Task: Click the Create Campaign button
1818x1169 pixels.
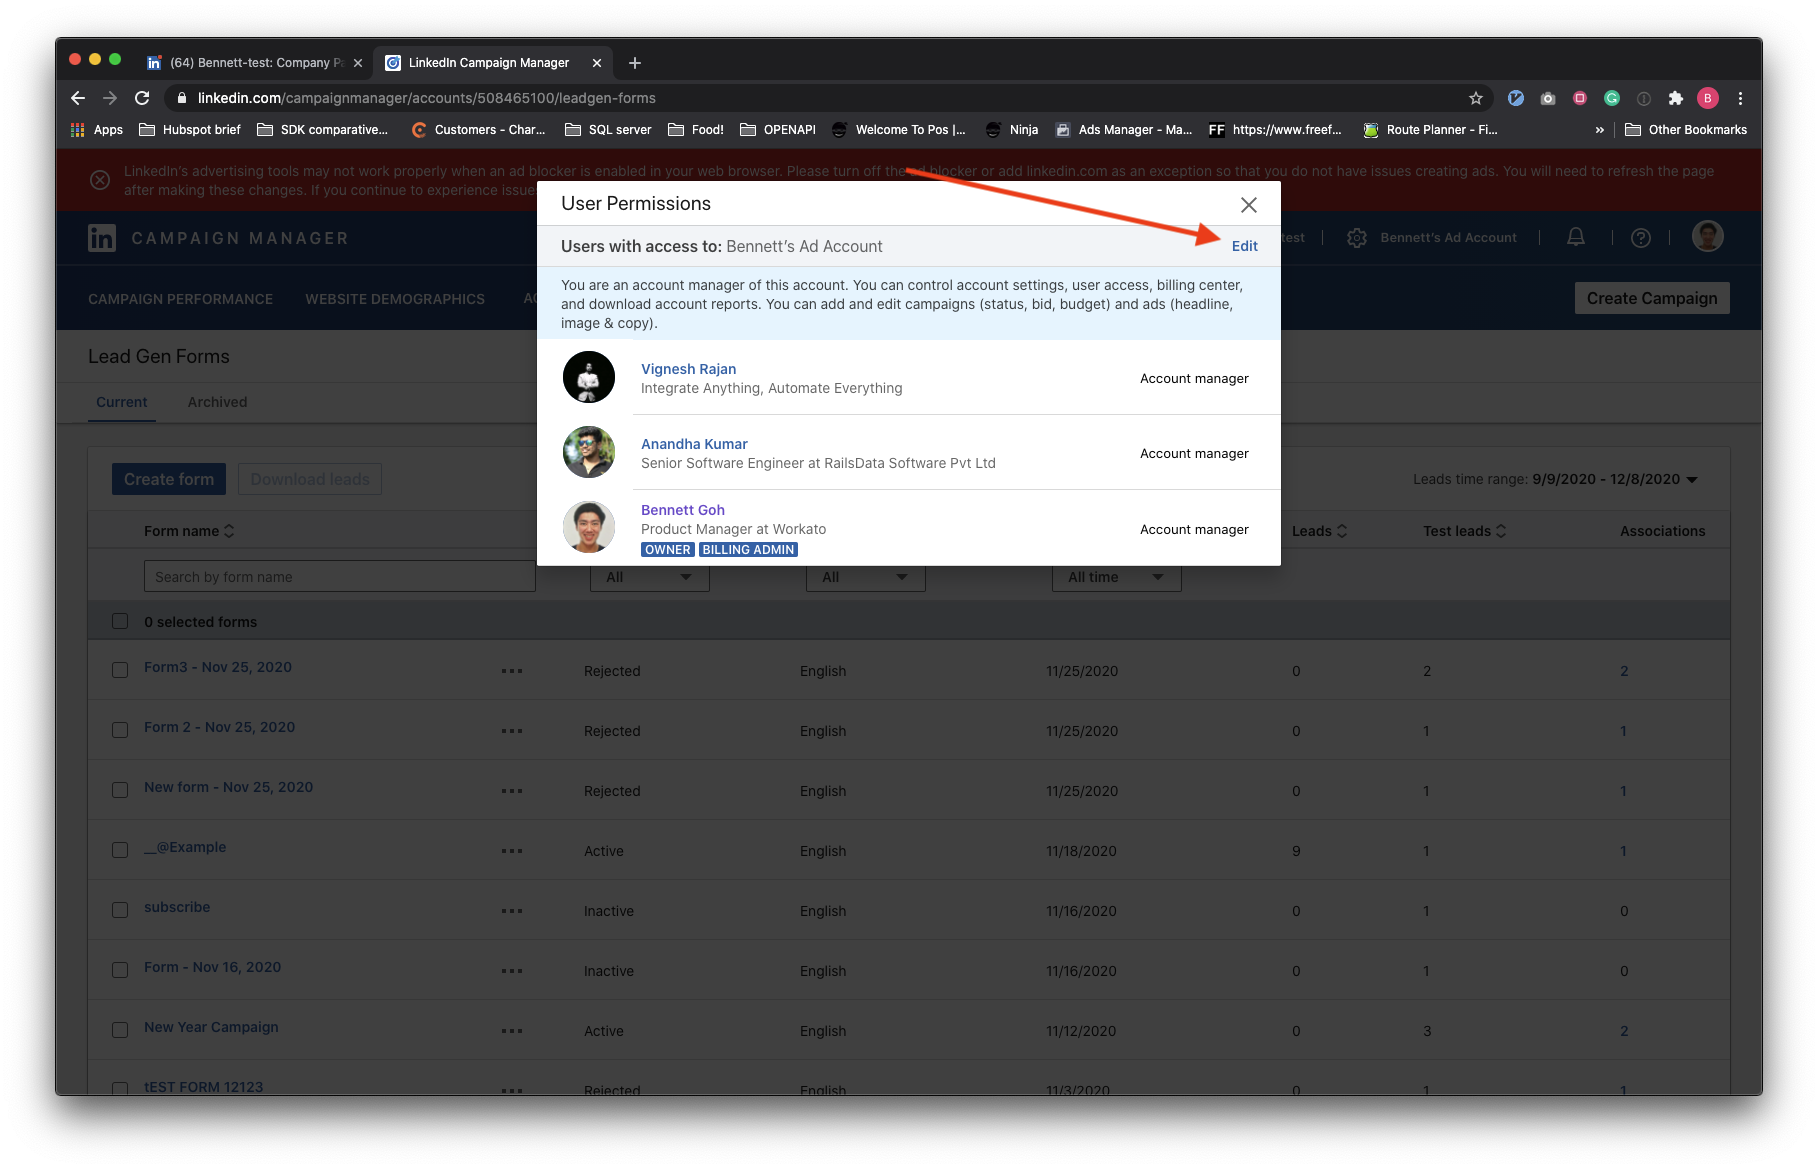Action: 1652,297
